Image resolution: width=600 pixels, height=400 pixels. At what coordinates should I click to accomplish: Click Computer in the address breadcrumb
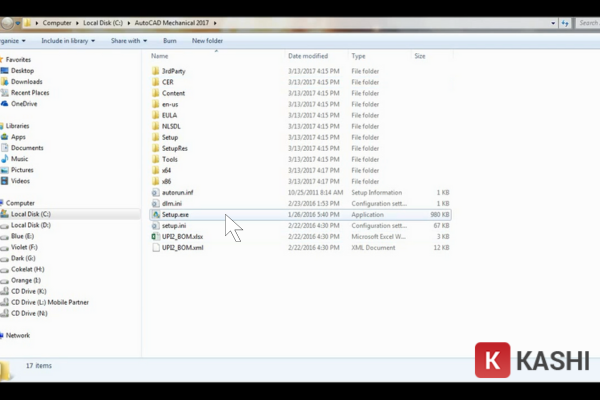click(x=57, y=23)
